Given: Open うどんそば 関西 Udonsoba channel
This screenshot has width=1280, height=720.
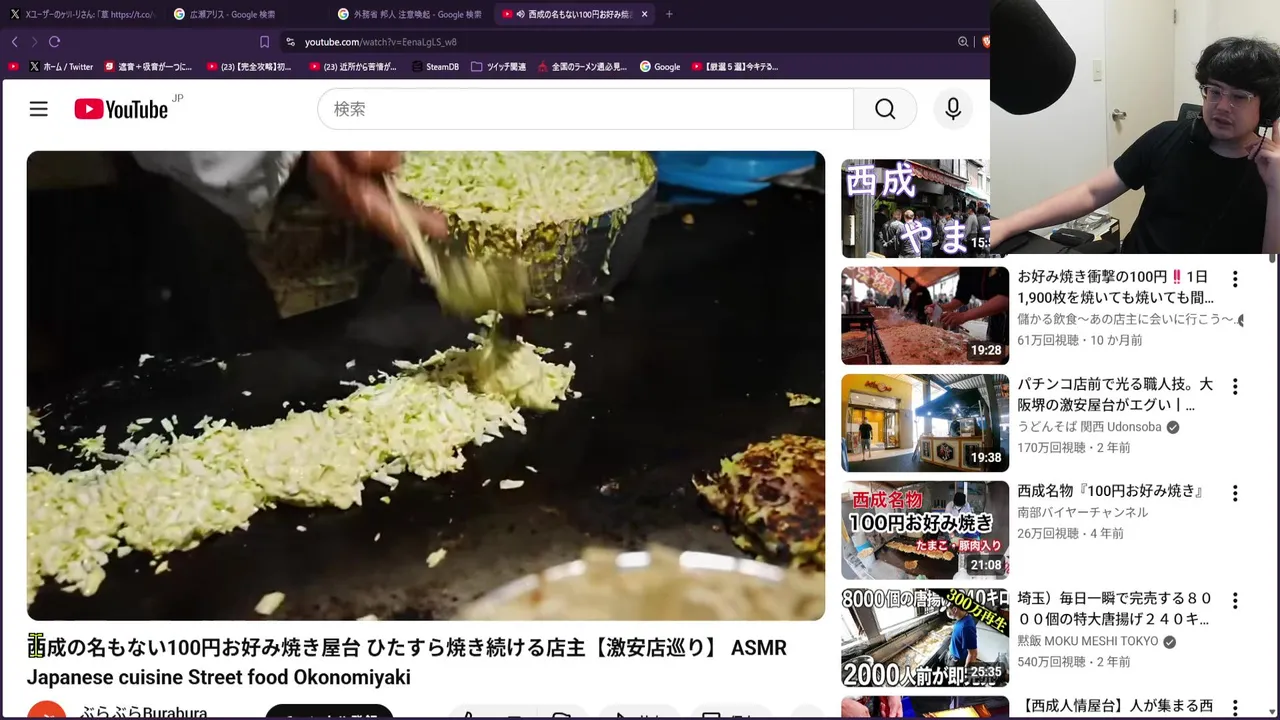Looking at the screenshot, I should (x=1090, y=427).
